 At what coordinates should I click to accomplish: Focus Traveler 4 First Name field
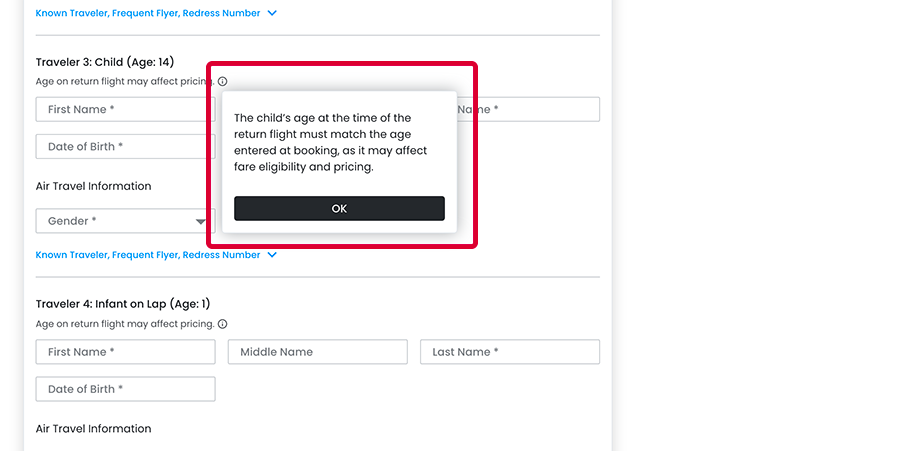pos(125,352)
